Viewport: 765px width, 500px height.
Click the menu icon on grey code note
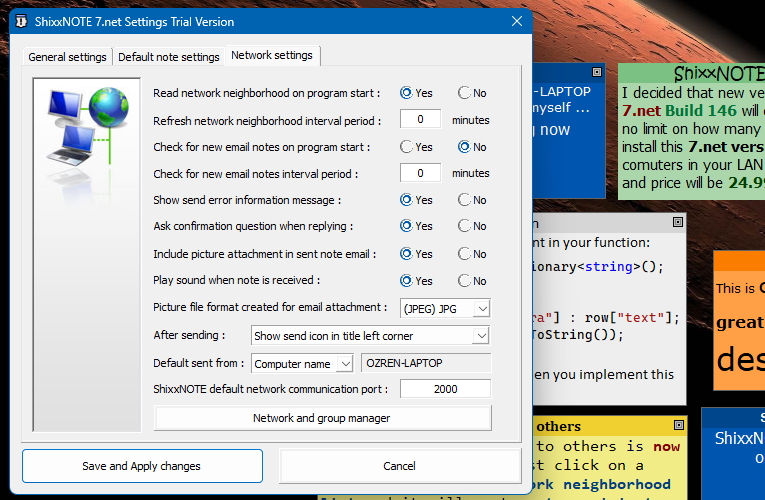[x=678, y=222]
